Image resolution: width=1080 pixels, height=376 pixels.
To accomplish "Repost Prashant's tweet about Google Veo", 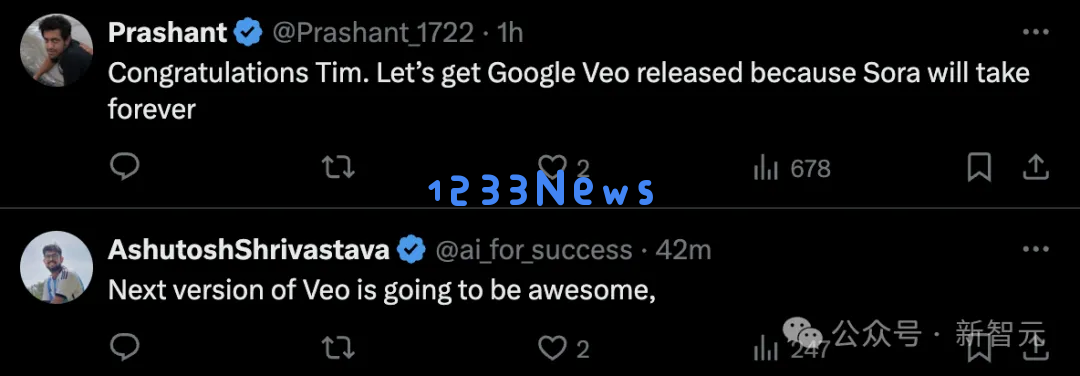I will coord(338,167).
